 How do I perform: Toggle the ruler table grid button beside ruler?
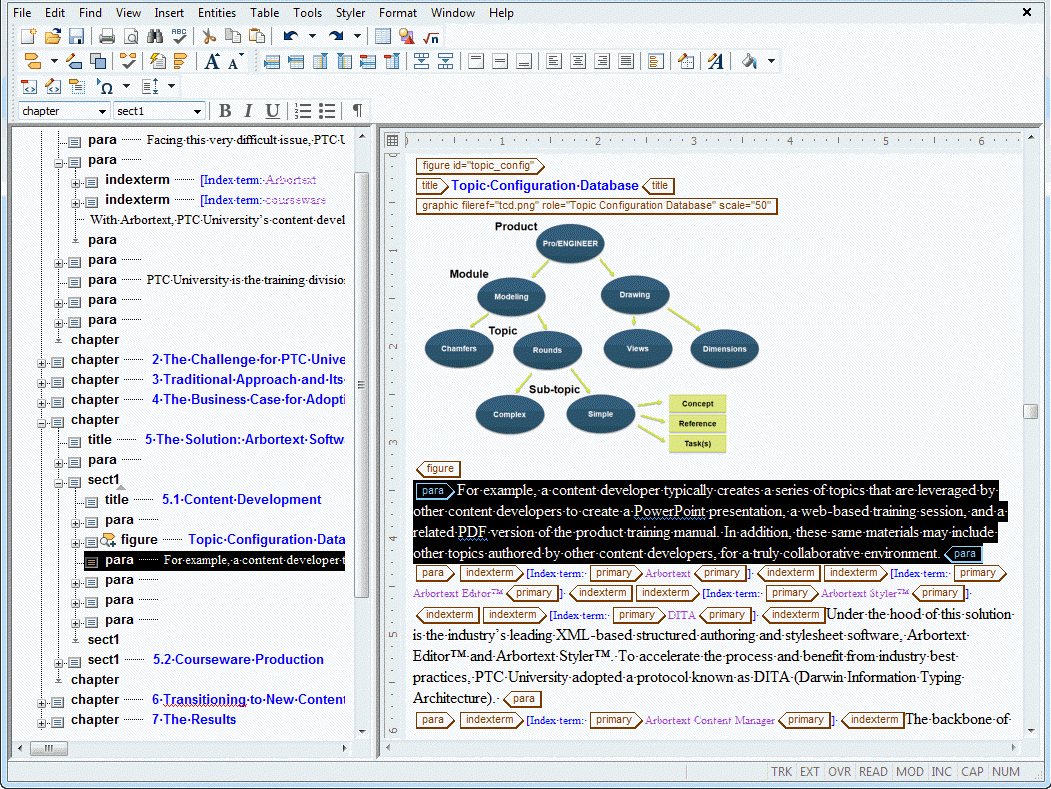[x=393, y=140]
